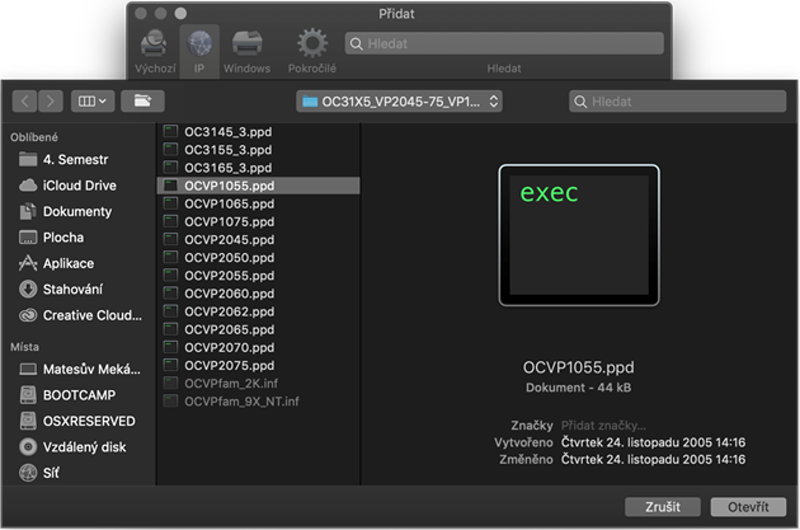Click Přidat značky... tags field
800x530 pixels.
(603, 425)
